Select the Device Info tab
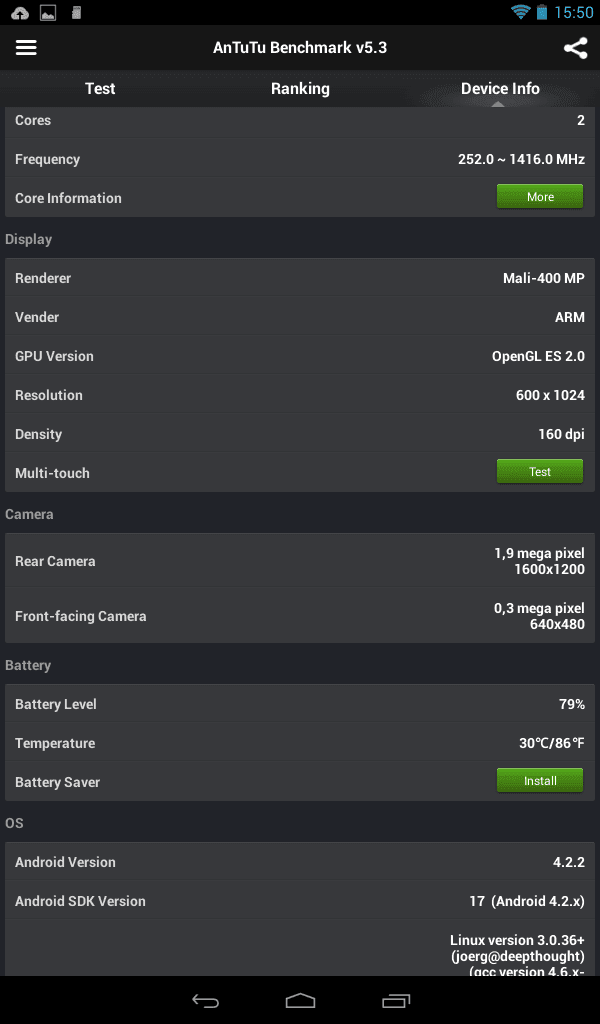 click(500, 89)
